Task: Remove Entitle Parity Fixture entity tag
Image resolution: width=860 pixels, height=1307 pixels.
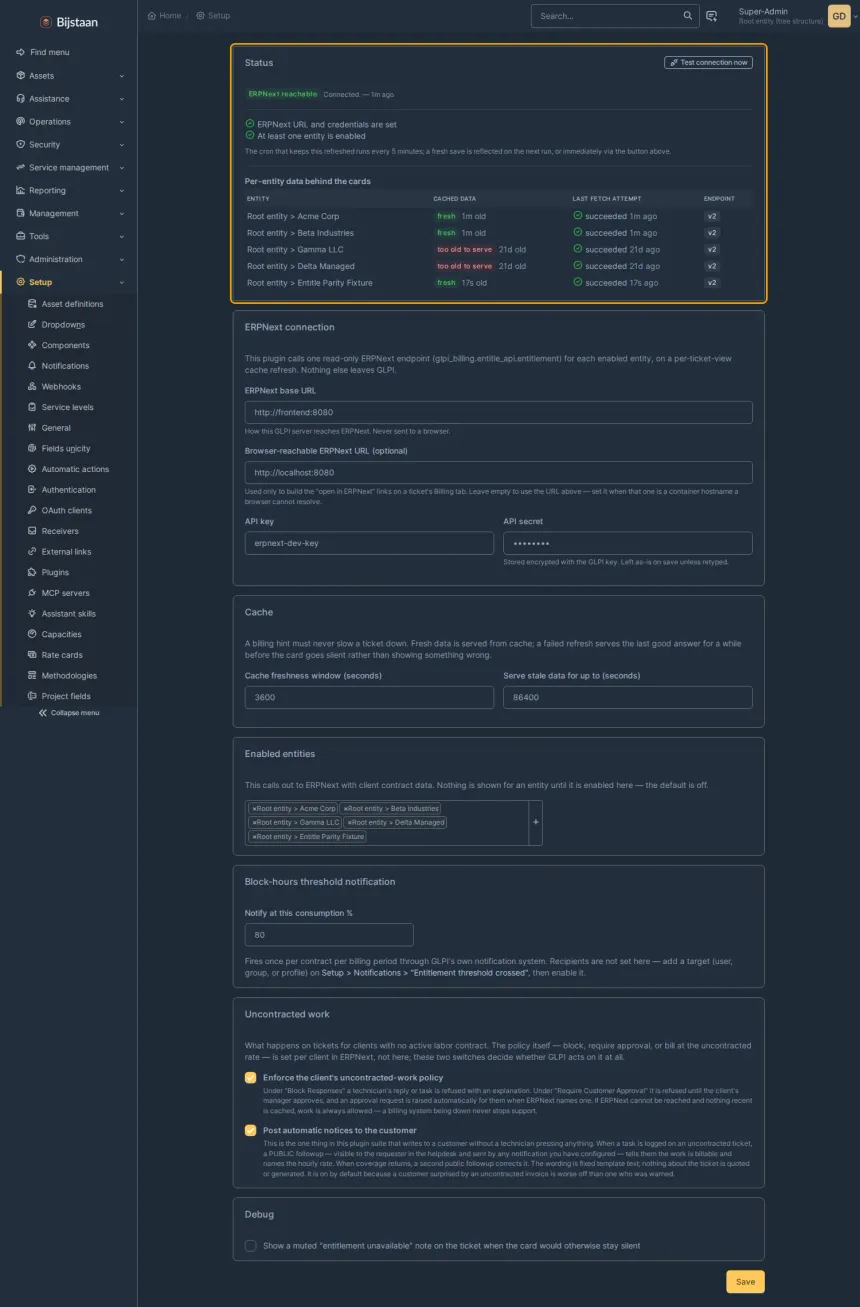Action: tap(254, 837)
